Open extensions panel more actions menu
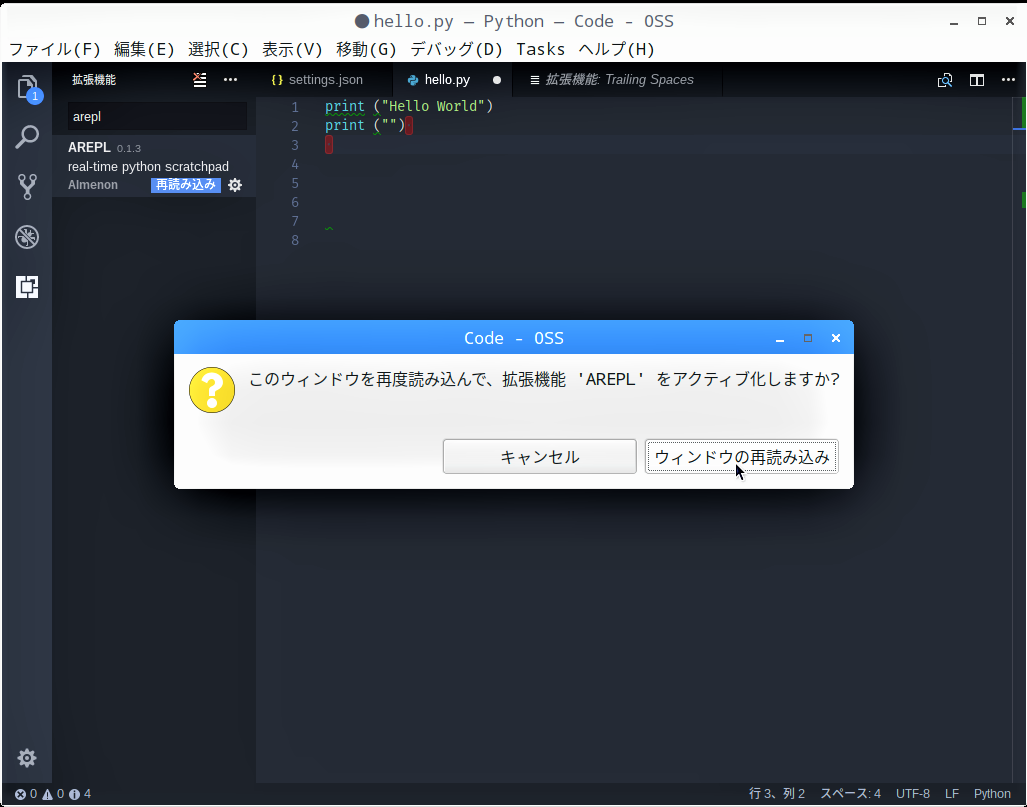 pyautogui.click(x=231, y=80)
